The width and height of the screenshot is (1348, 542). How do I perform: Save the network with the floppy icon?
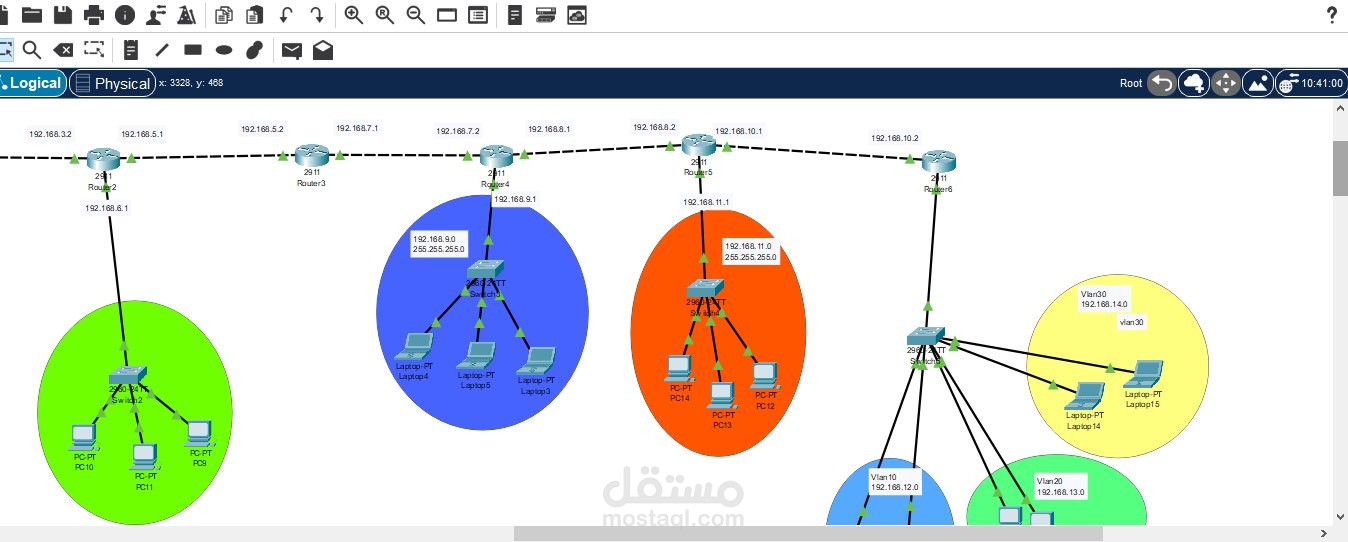[63, 14]
